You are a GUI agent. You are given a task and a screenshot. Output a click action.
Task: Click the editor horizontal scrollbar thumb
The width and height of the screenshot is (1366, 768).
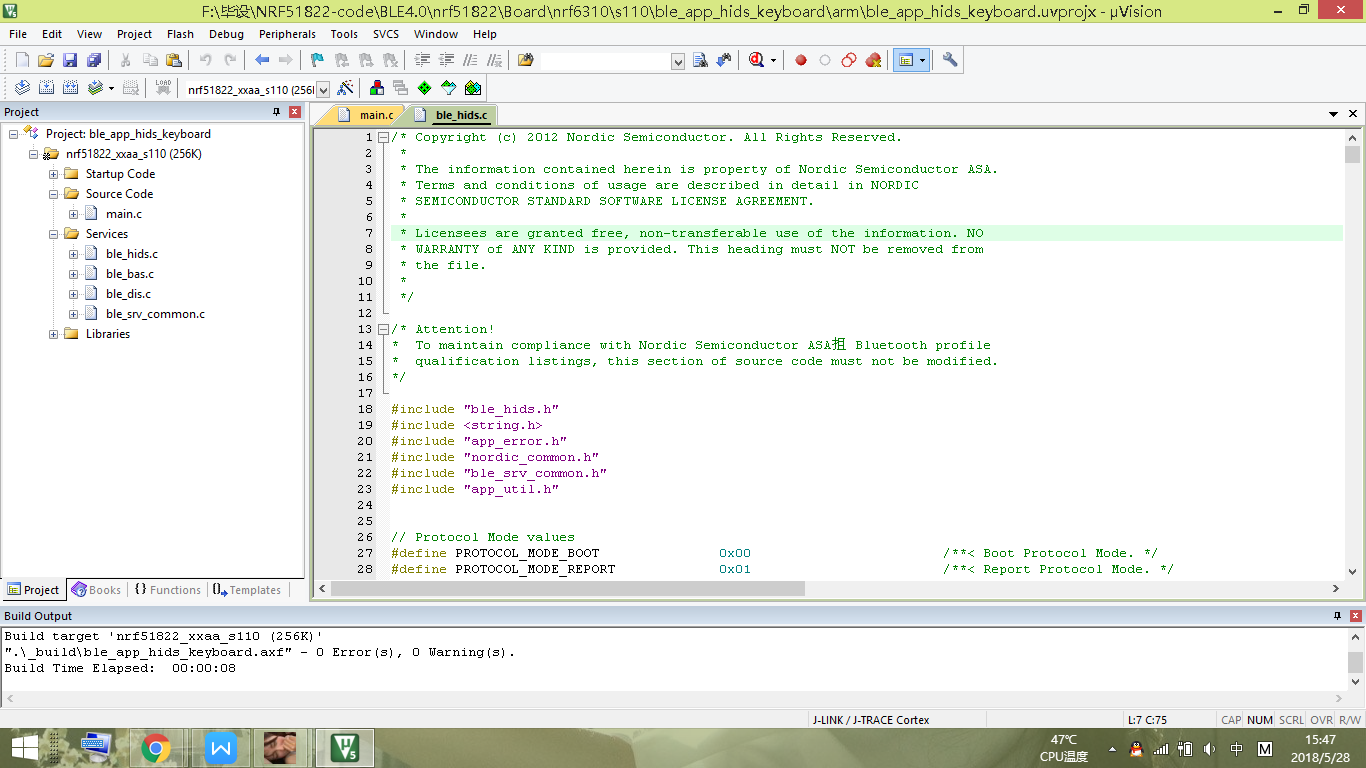coord(568,588)
